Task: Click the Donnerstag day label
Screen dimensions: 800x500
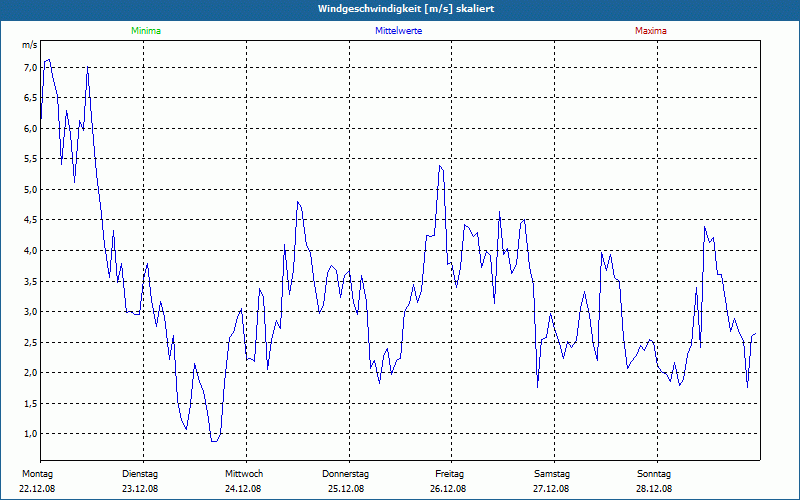Action: (345, 474)
